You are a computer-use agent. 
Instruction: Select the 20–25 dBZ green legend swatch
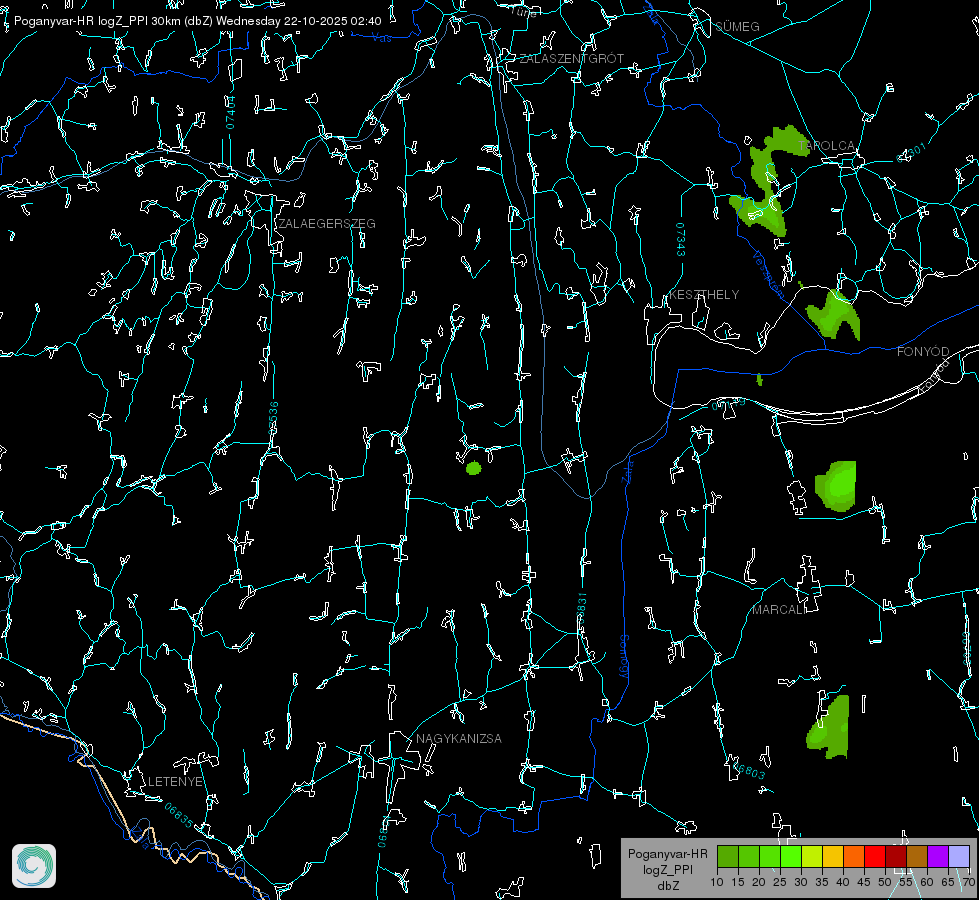pyautogui.click(x=770, y=856)
